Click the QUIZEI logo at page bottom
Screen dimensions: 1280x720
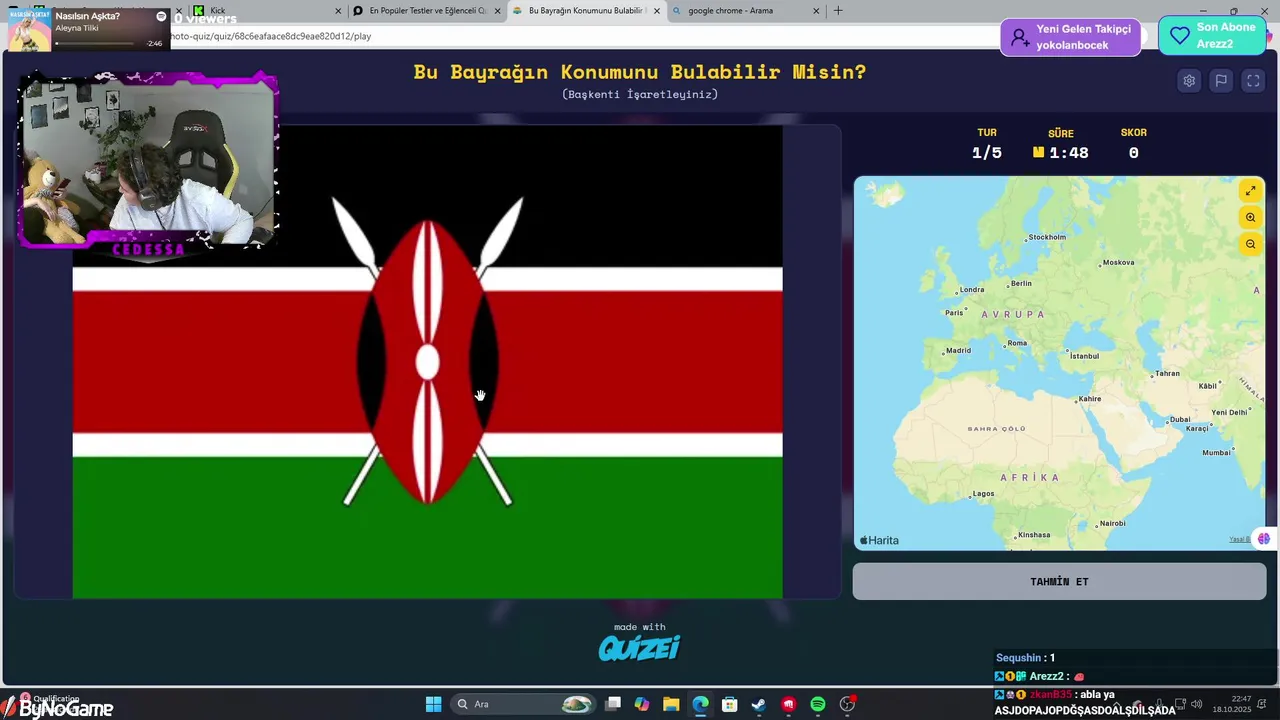pyautogui.click(x=639, y=648)
